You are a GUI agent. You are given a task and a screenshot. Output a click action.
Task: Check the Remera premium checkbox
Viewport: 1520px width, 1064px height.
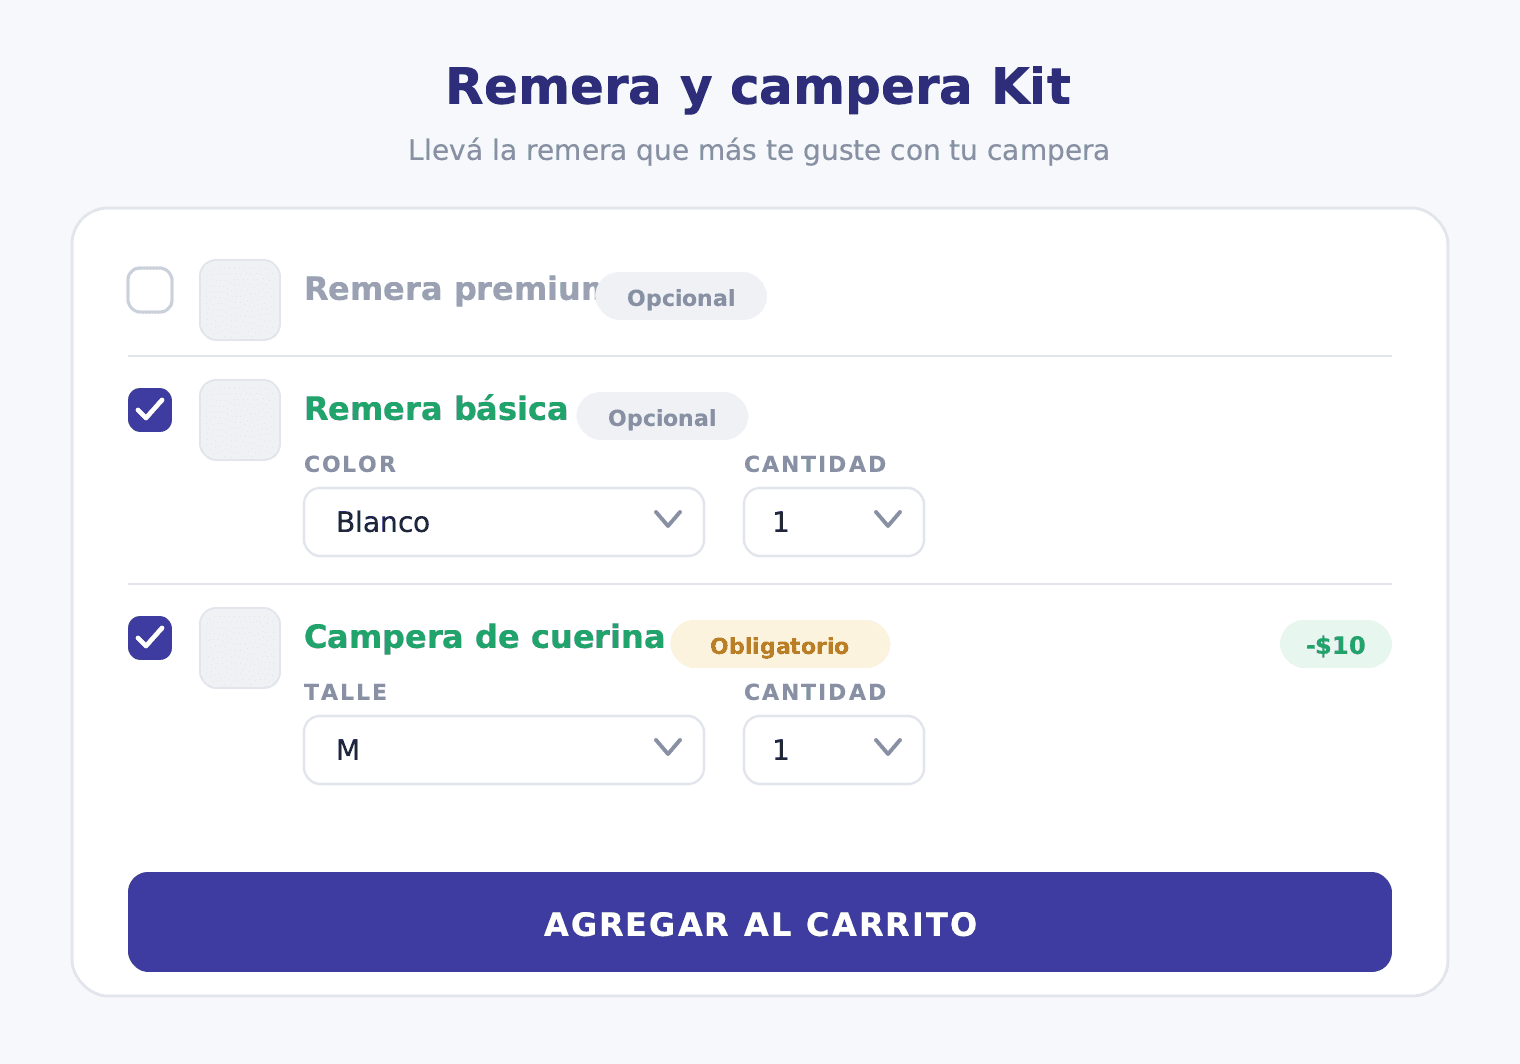150,290
